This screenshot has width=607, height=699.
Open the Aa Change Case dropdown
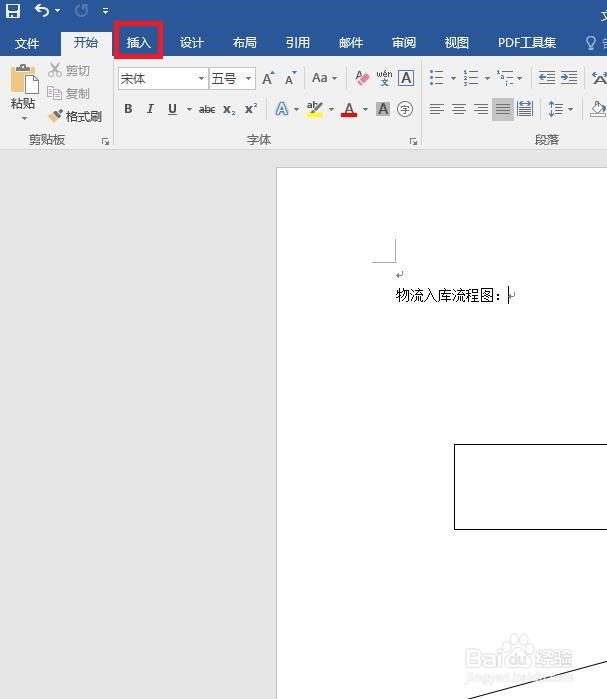tap(324, 78)
